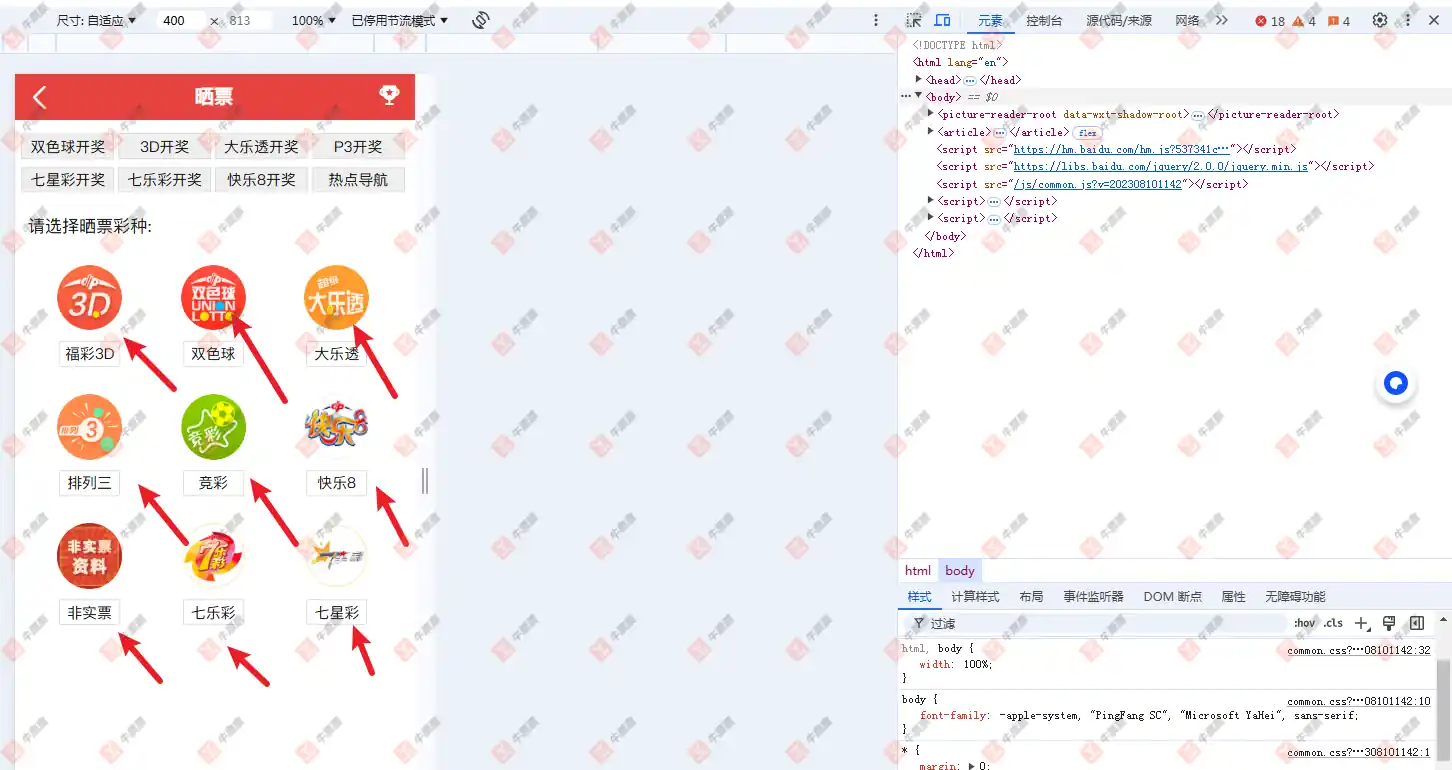Switch to the 控制台 tab
The image size is (1452, 770).
tap(1044, 20)
